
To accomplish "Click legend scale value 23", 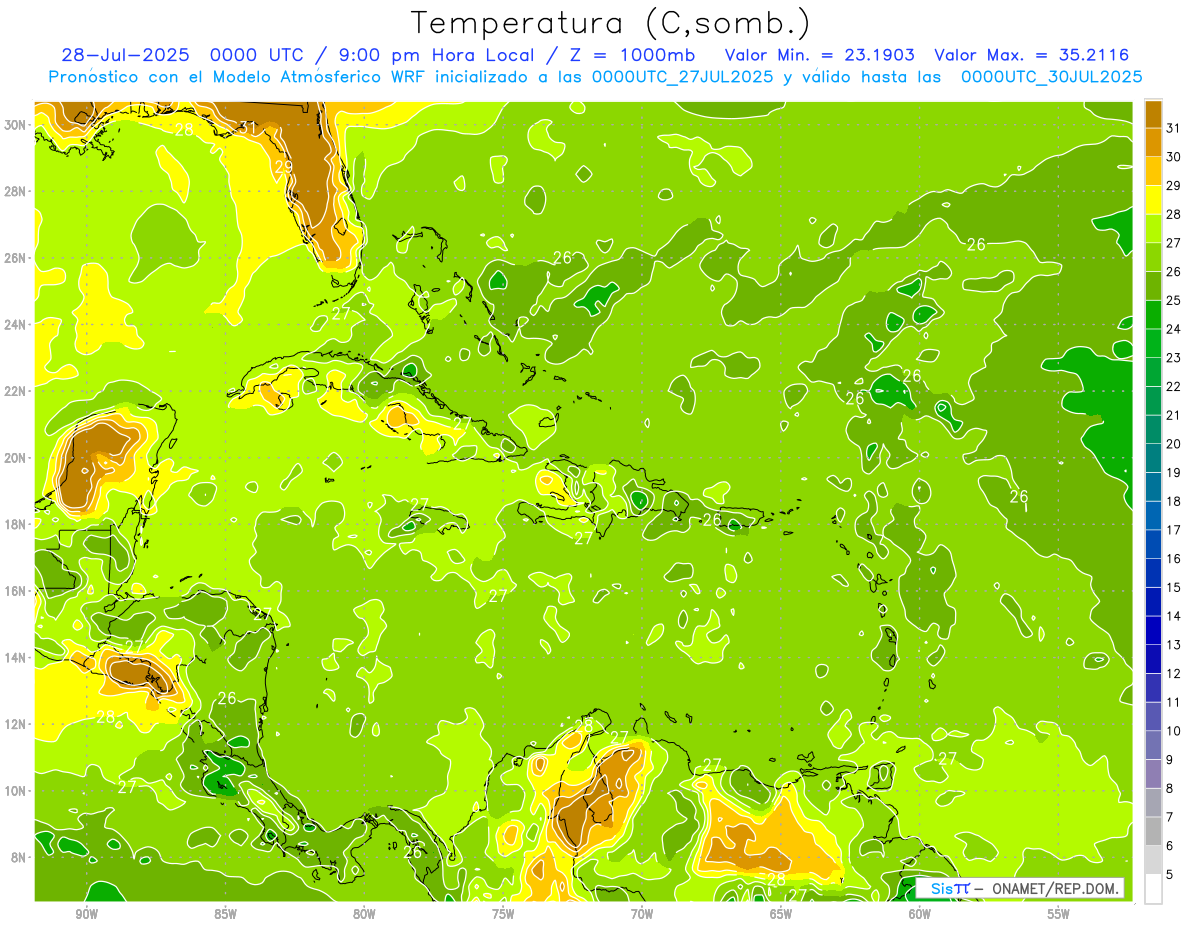I will (1174, 358).
